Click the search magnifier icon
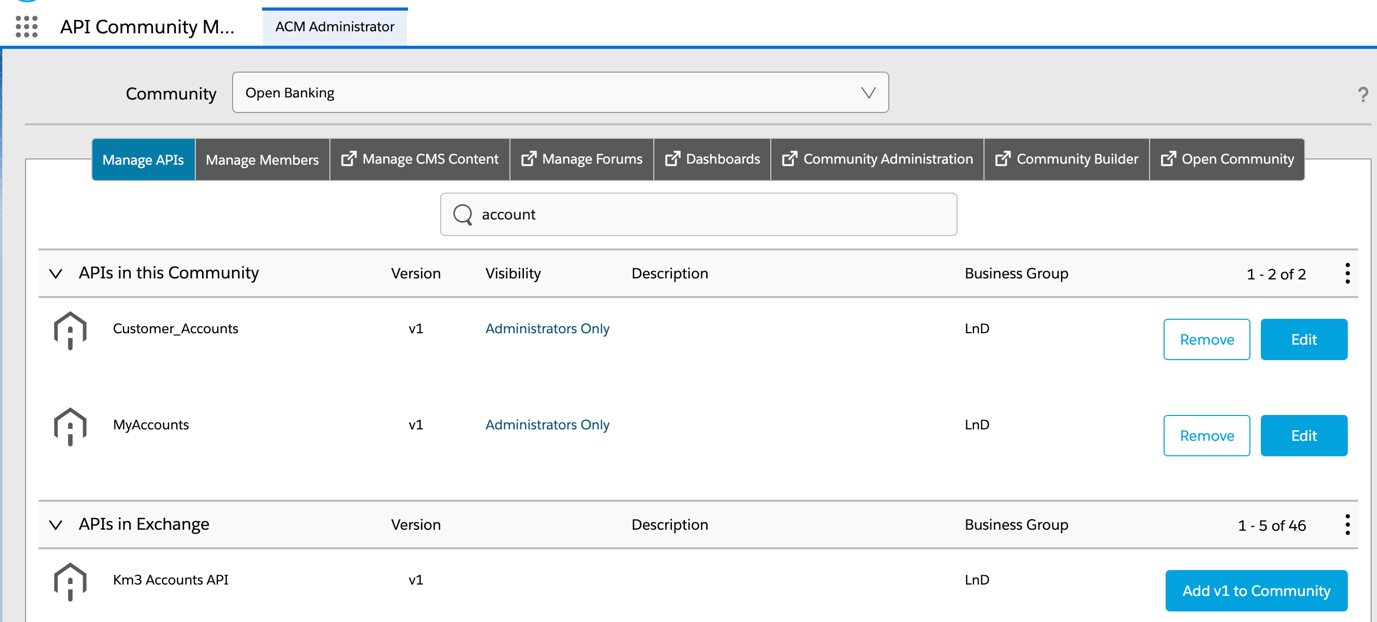The image size is (1377, 622). (x=463, y=214)
